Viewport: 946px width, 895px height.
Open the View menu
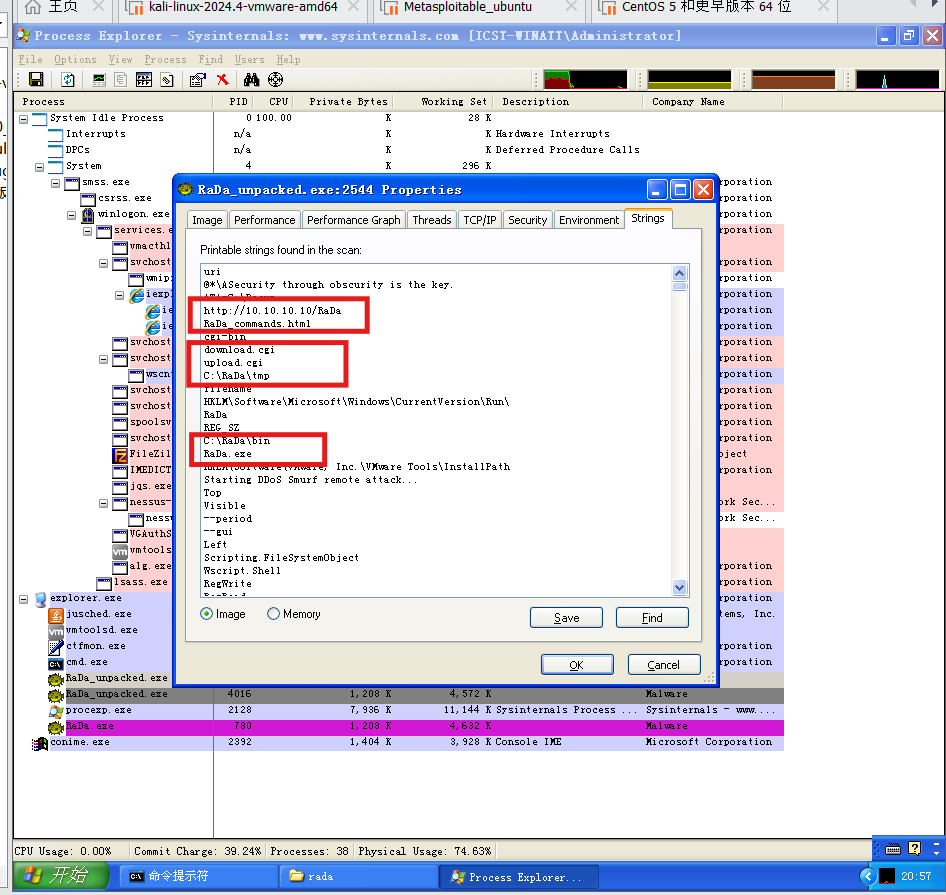coord(121,59)
